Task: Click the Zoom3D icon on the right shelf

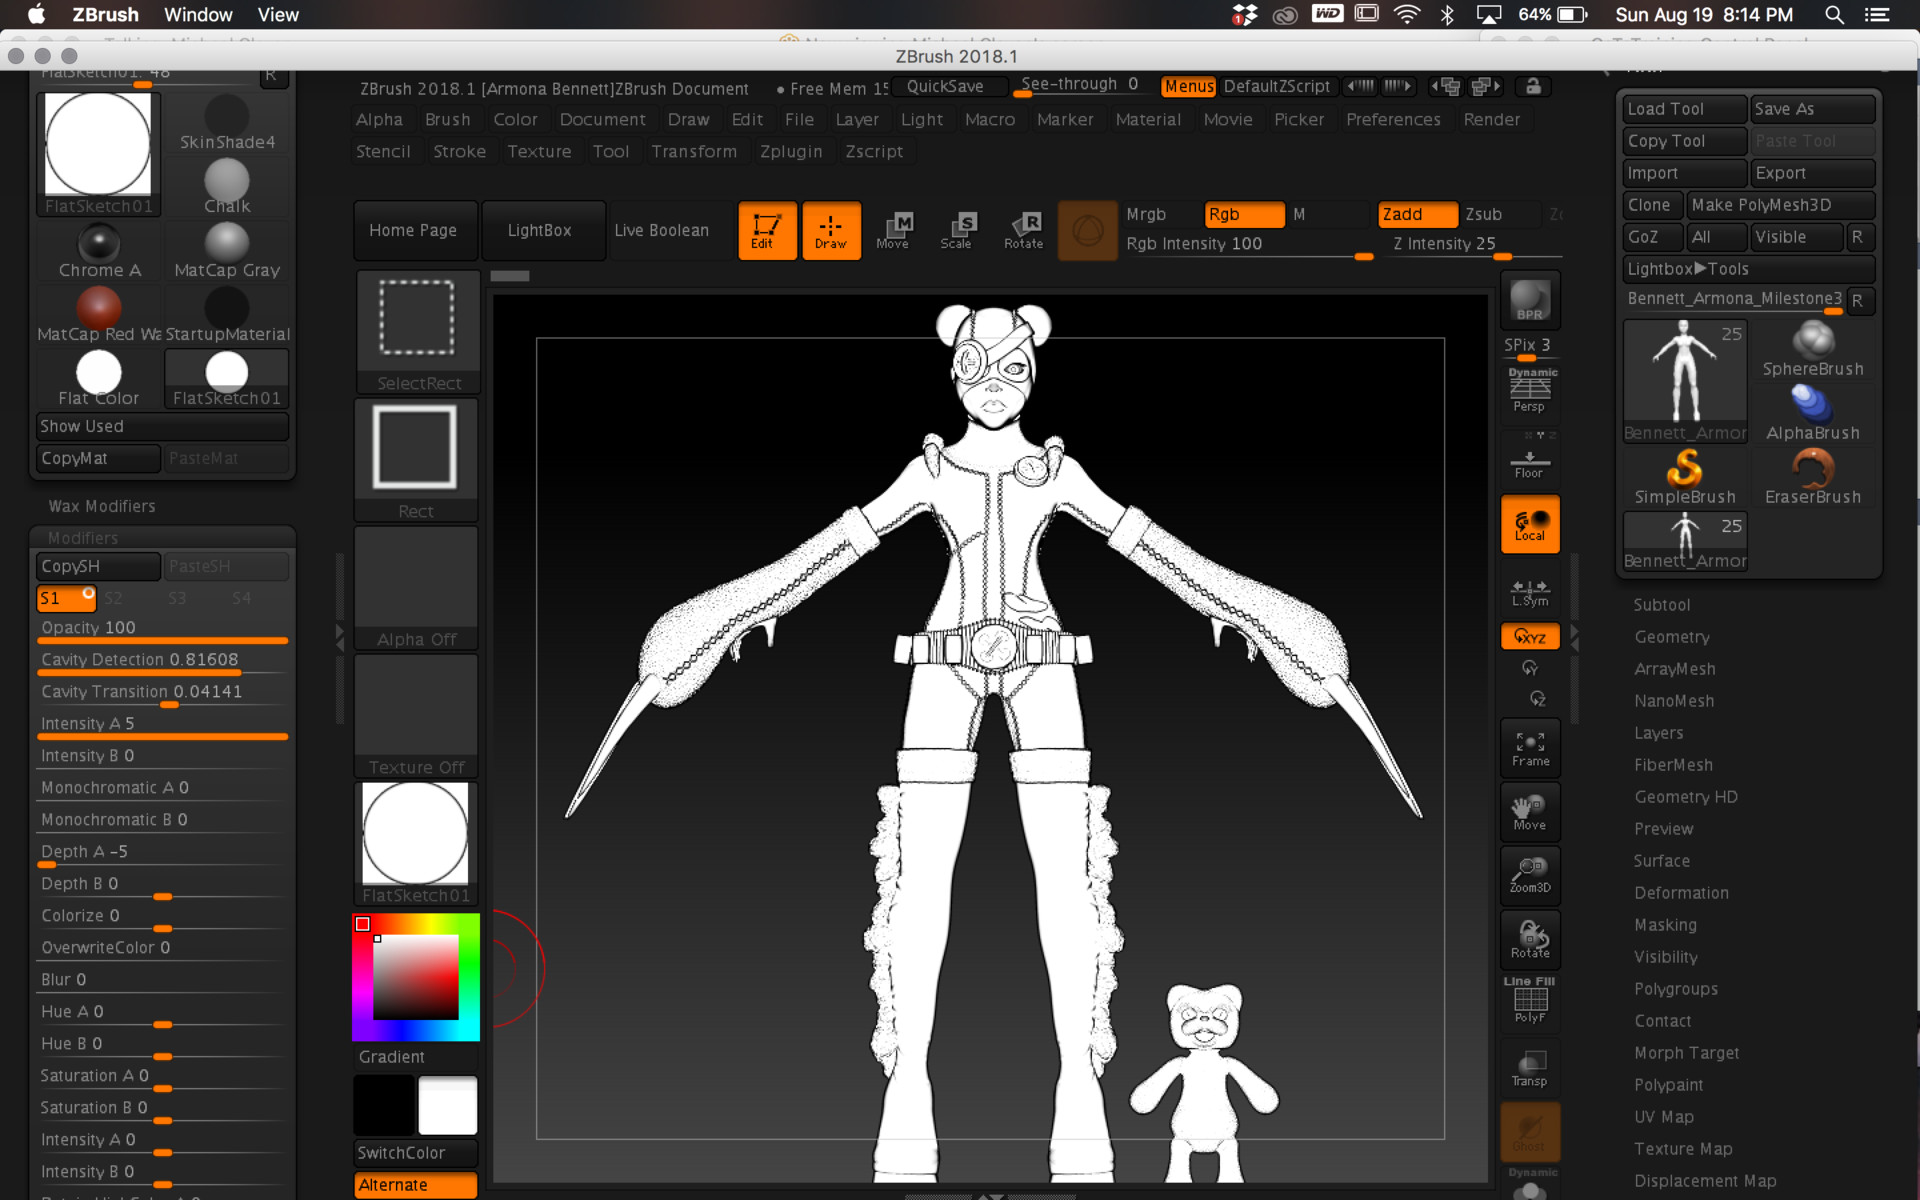Action: coord(1529,873)
